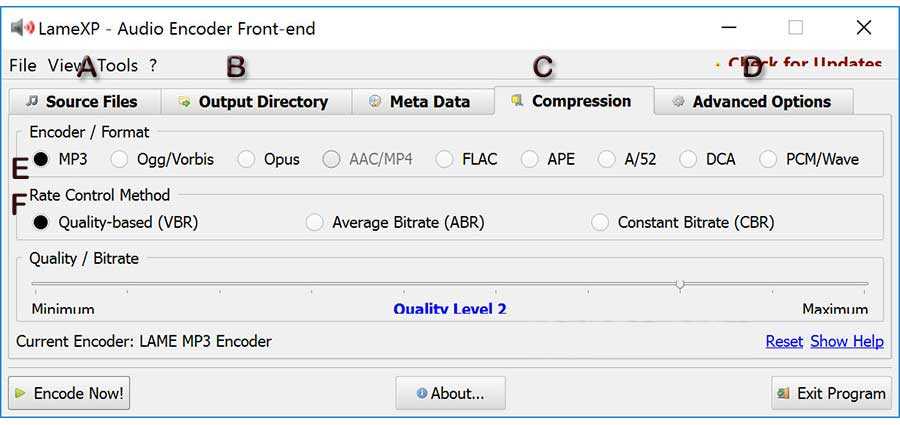Choose Constant Bitrate (CBR) rate control
The width and height of the screenshot is (900, 425).
[x=600, y=222]
